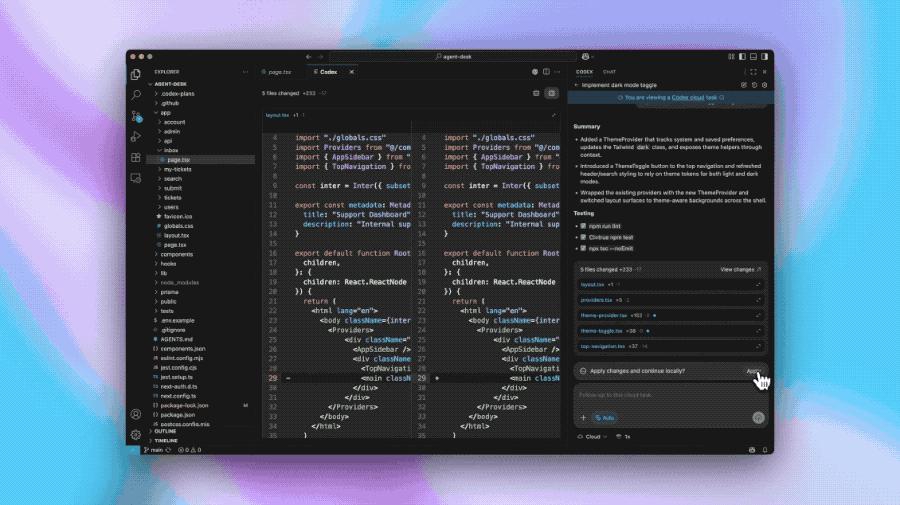The height and width of the screenshot is (505, 900).
Task: Open the Source Control view
Action: coord(136,115)
